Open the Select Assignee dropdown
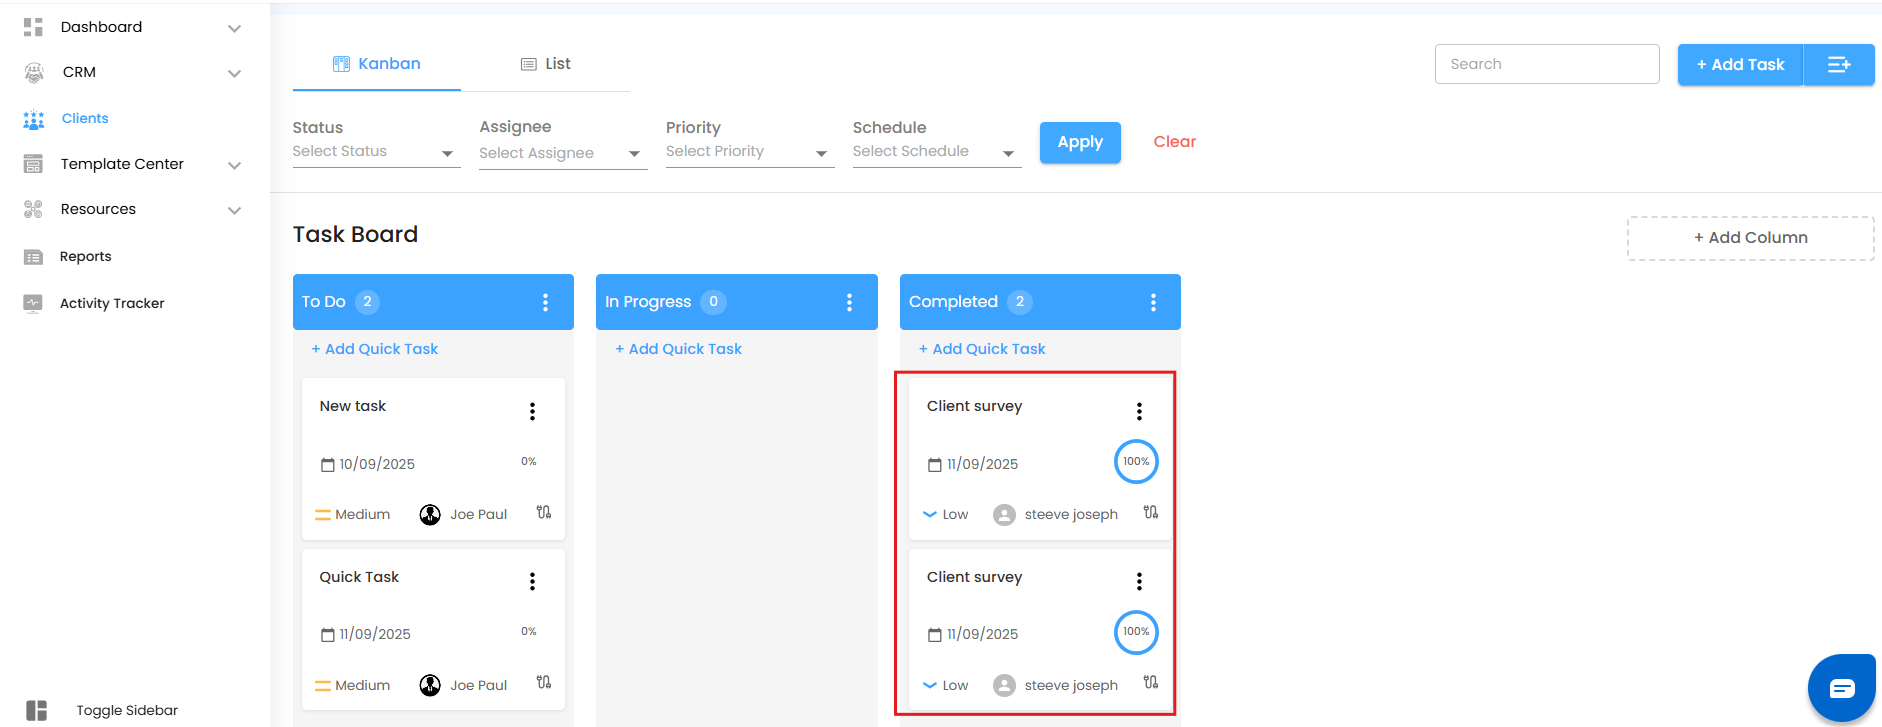 [563, 154]
